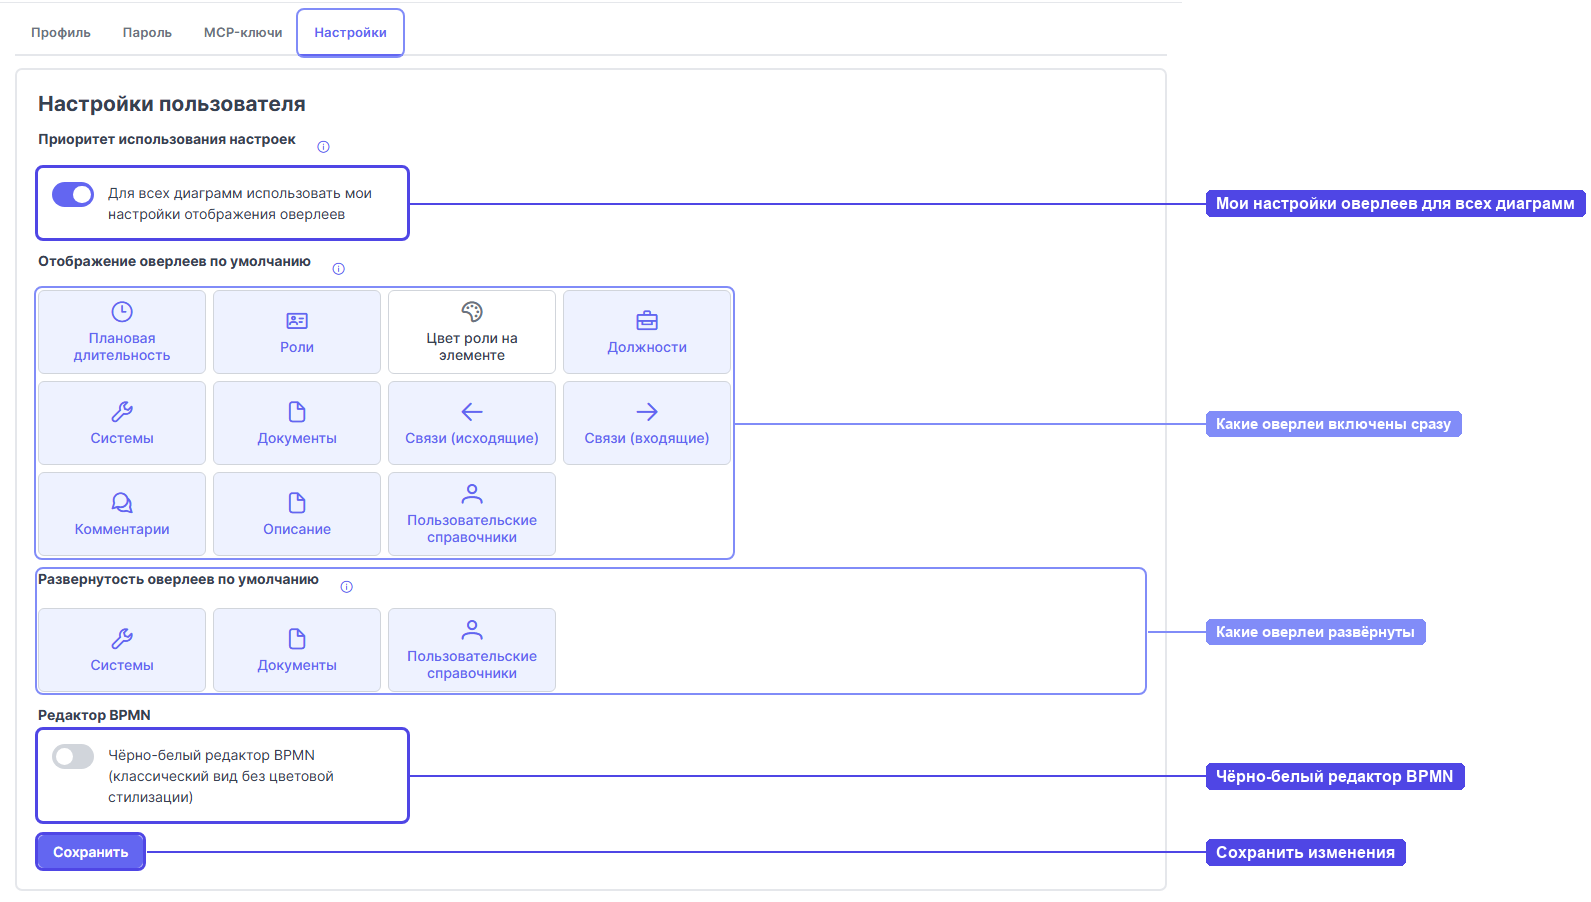This screenshot has height=902, width=1591.
Task: Click document icon of Документы in Развернутость section
Action: coord(297,639)
